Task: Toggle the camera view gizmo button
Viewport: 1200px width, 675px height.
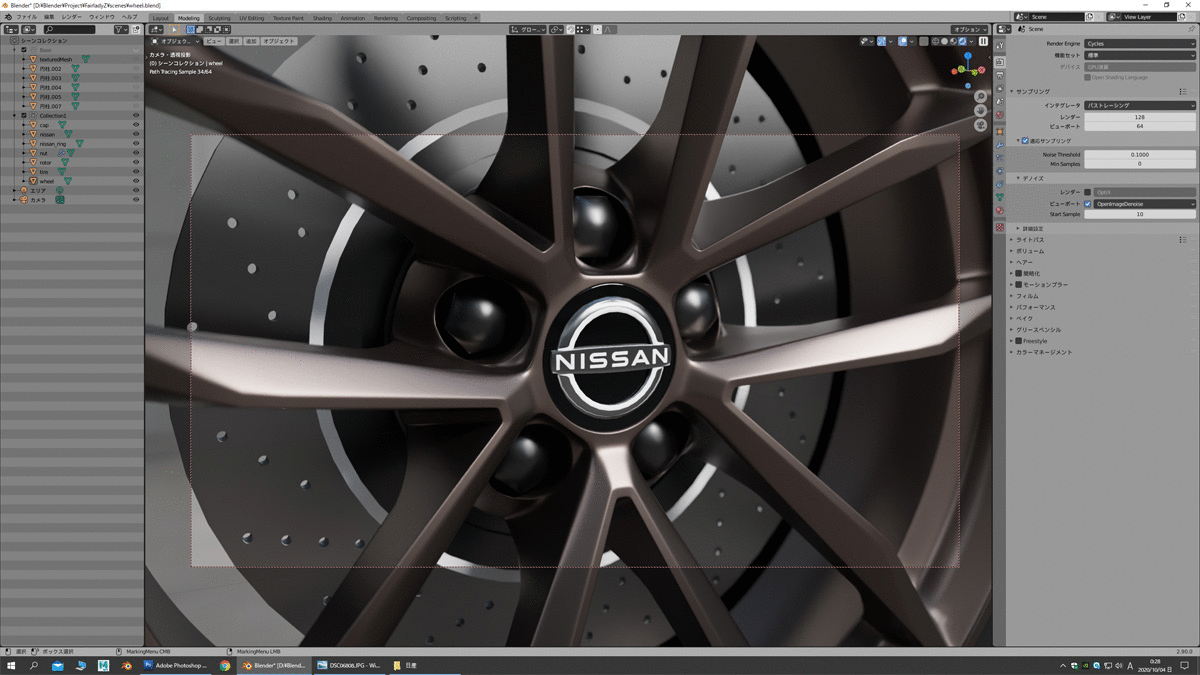Action: coord(980,125)
